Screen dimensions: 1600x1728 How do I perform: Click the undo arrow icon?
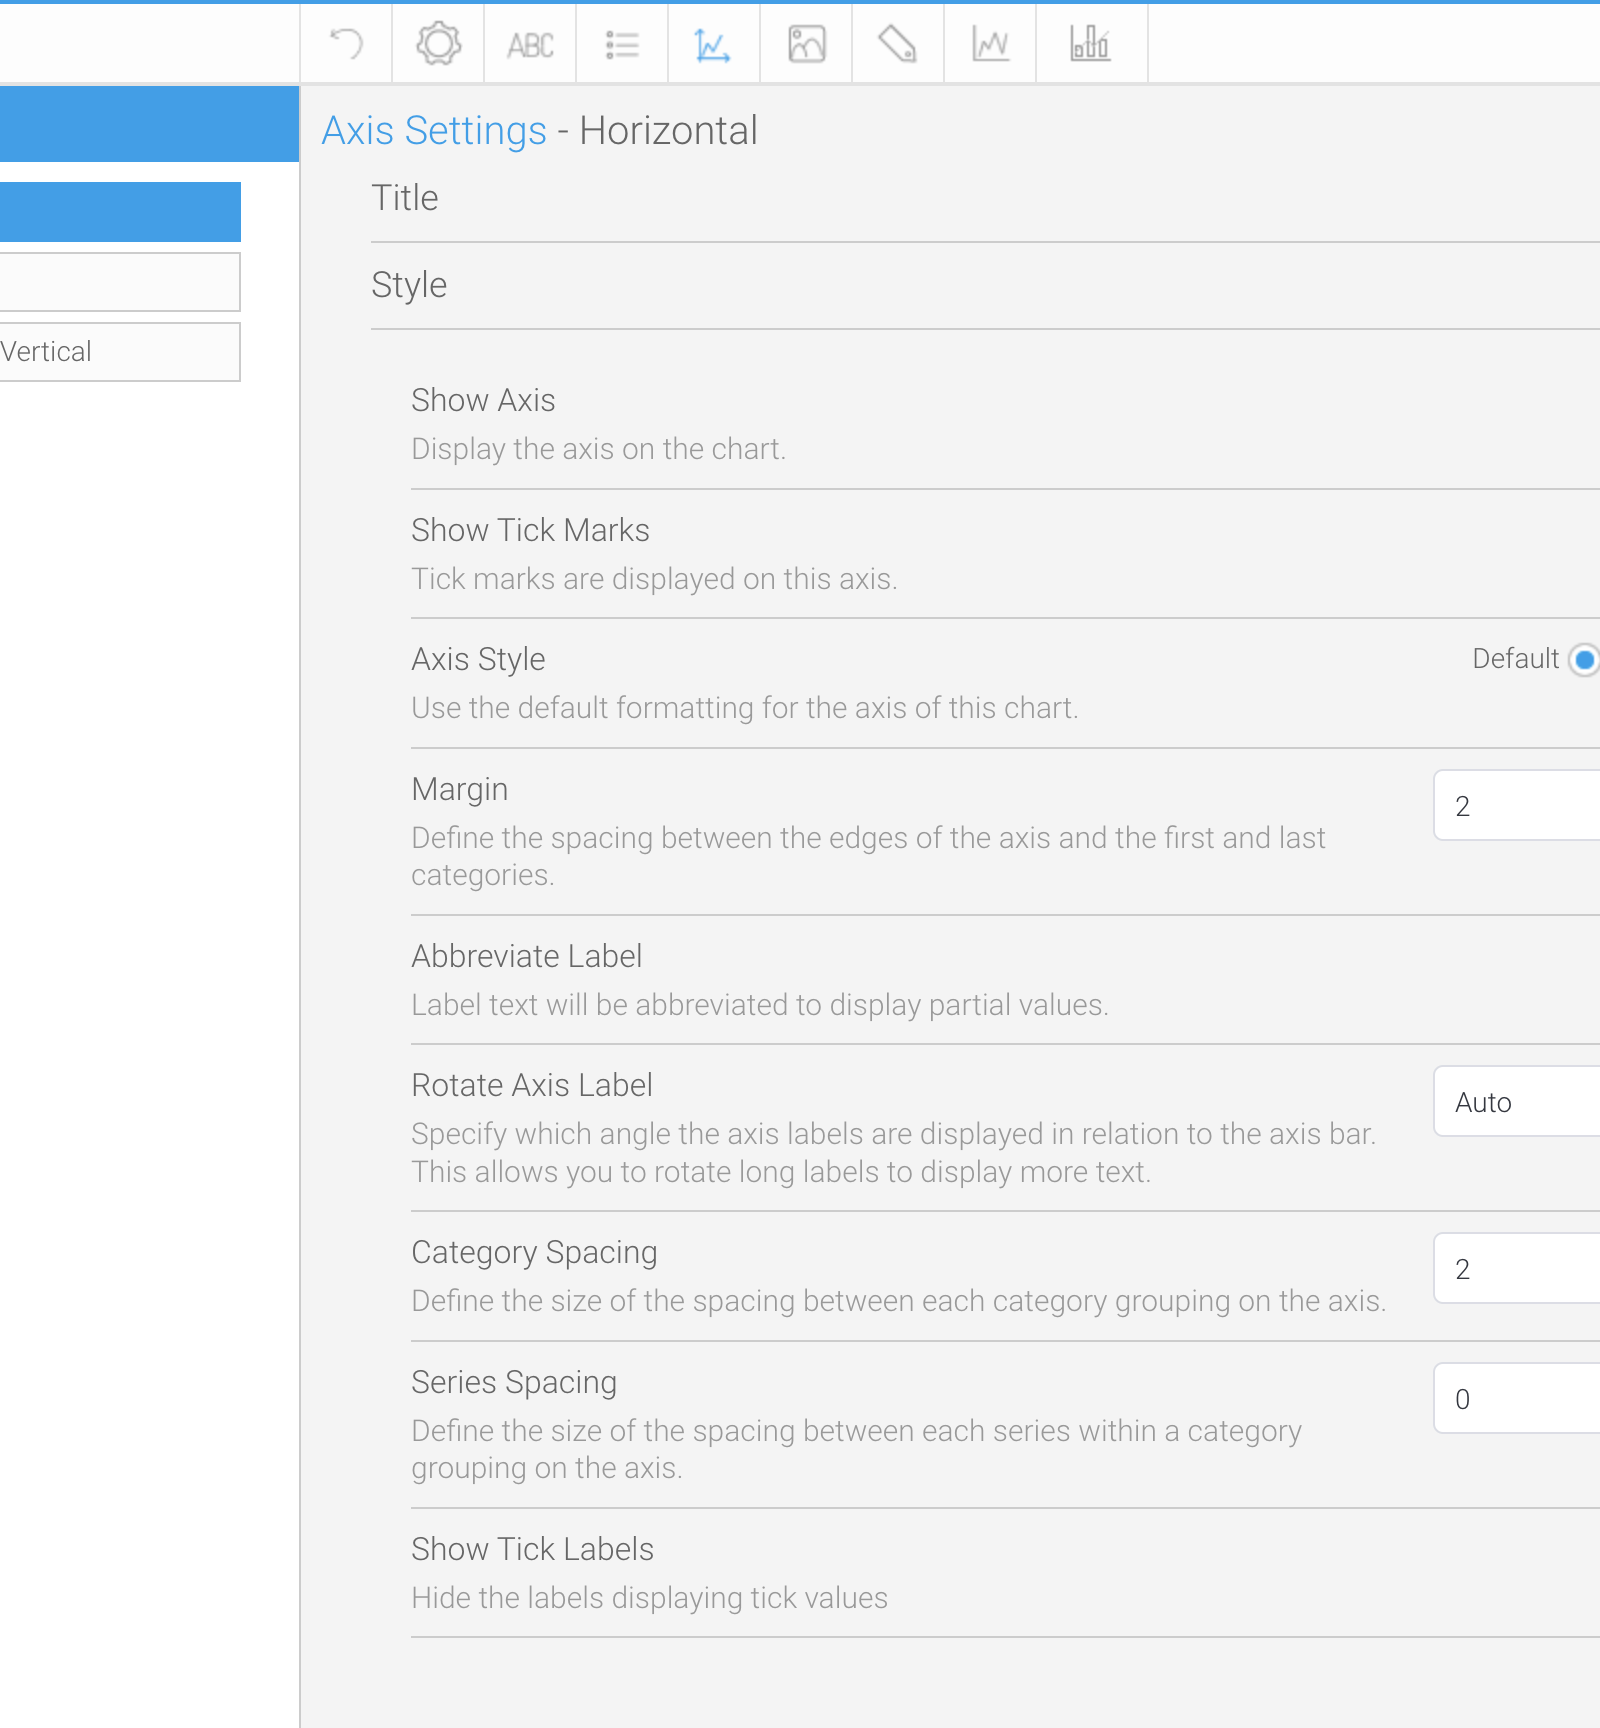pyautogui.click(x=346, y=44)
